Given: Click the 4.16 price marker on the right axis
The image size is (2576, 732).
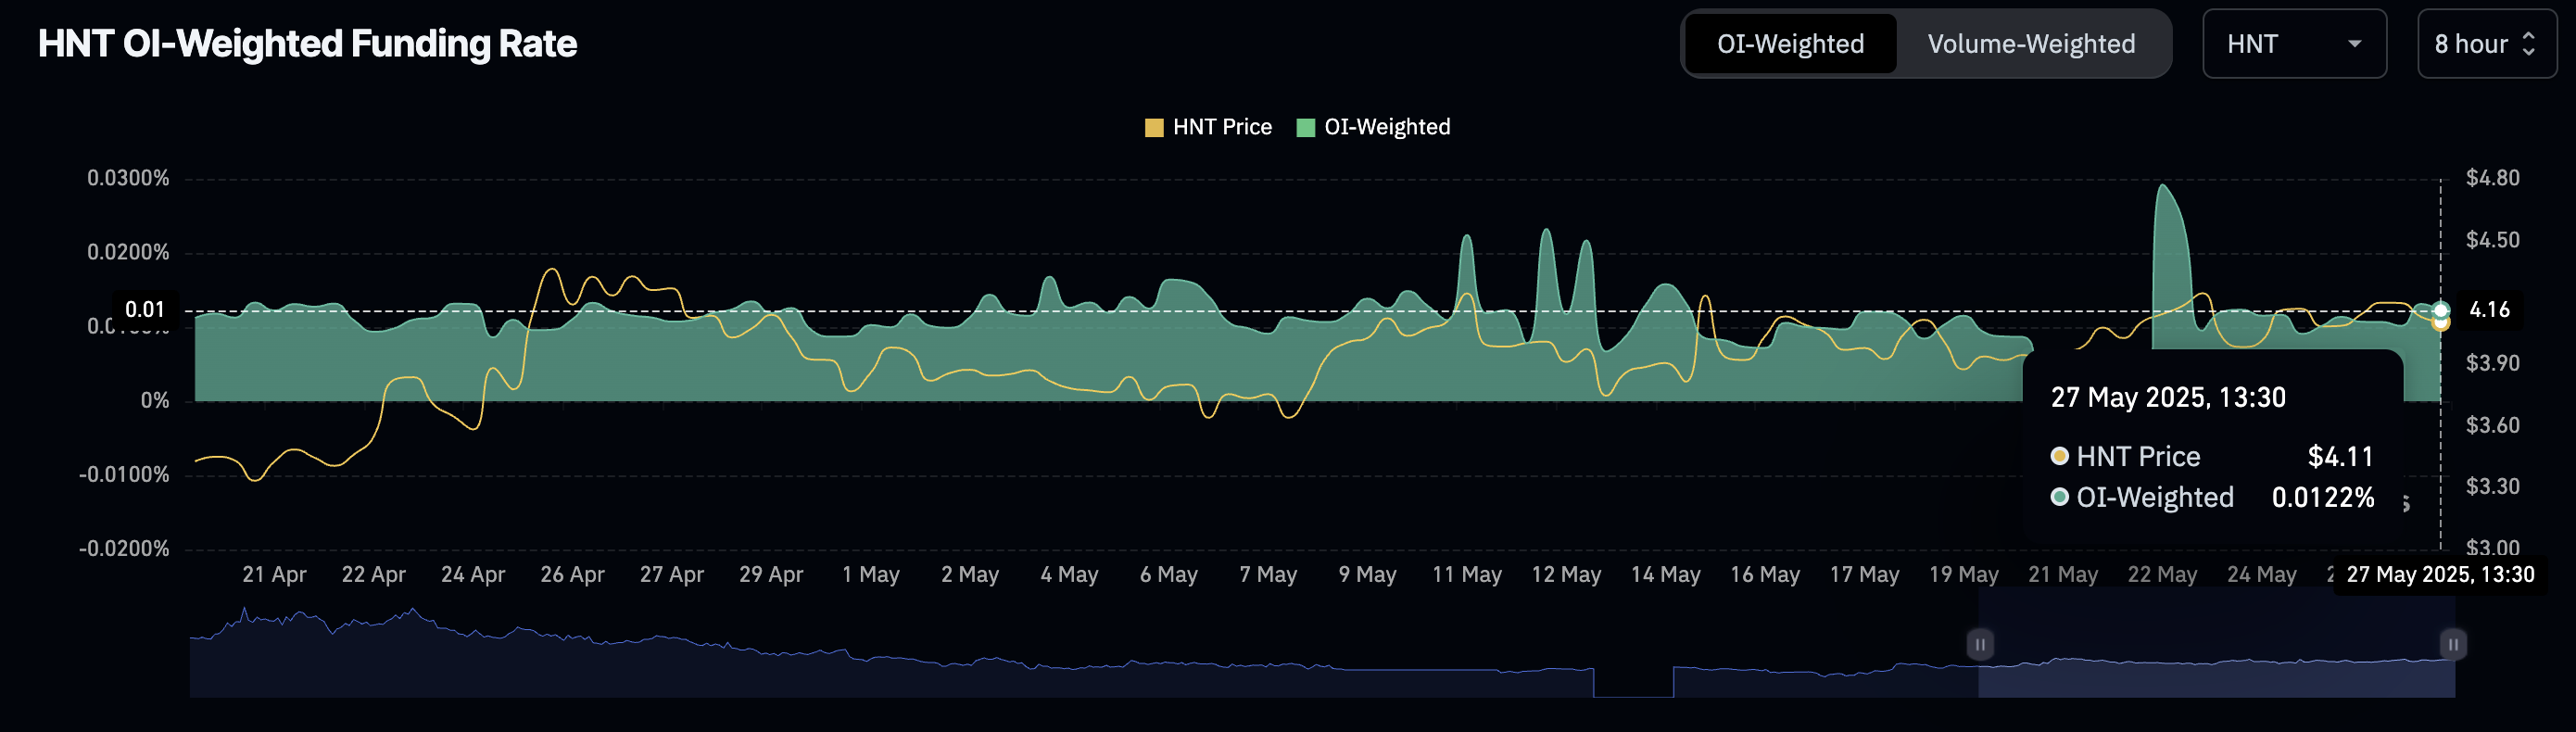Looking at the screenshot, I should [2488, 310].
